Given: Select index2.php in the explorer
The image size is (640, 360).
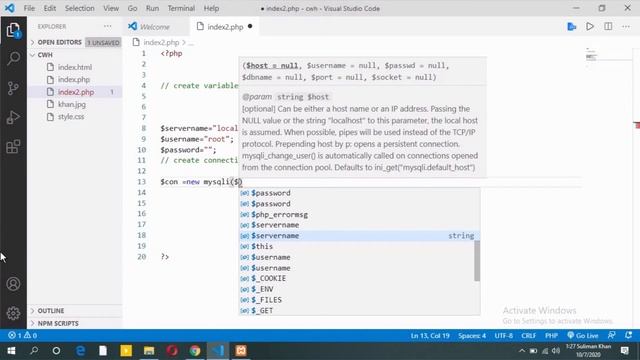Looking at the screenshot, I should click(x=76, y=92).
